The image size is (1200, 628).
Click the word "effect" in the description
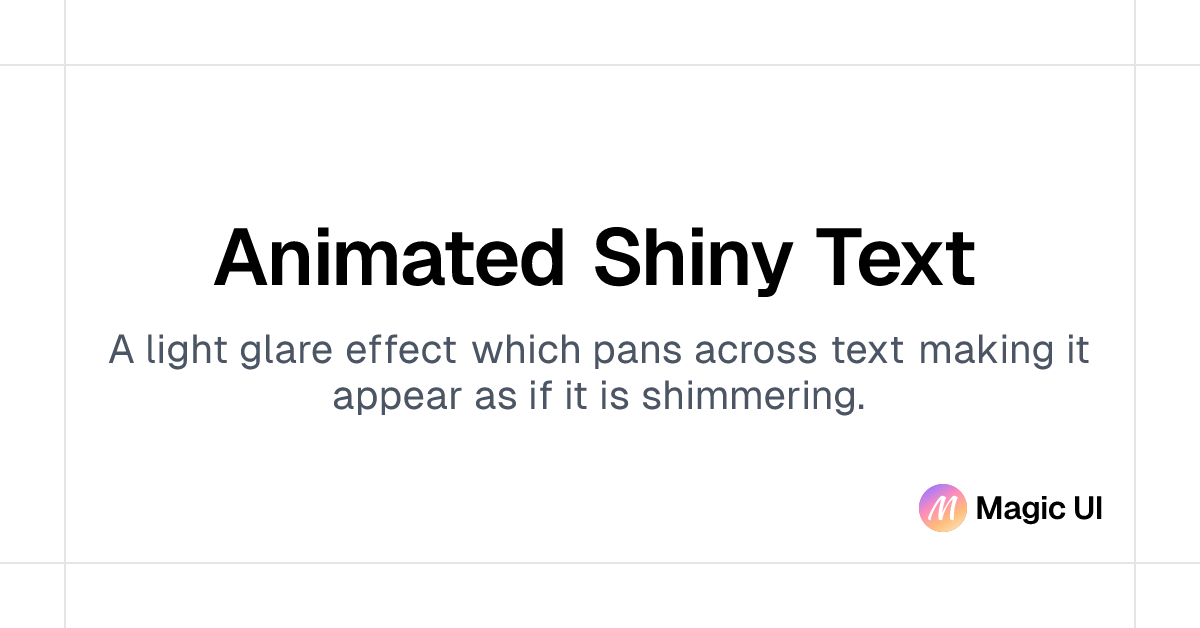click(401, 351)
